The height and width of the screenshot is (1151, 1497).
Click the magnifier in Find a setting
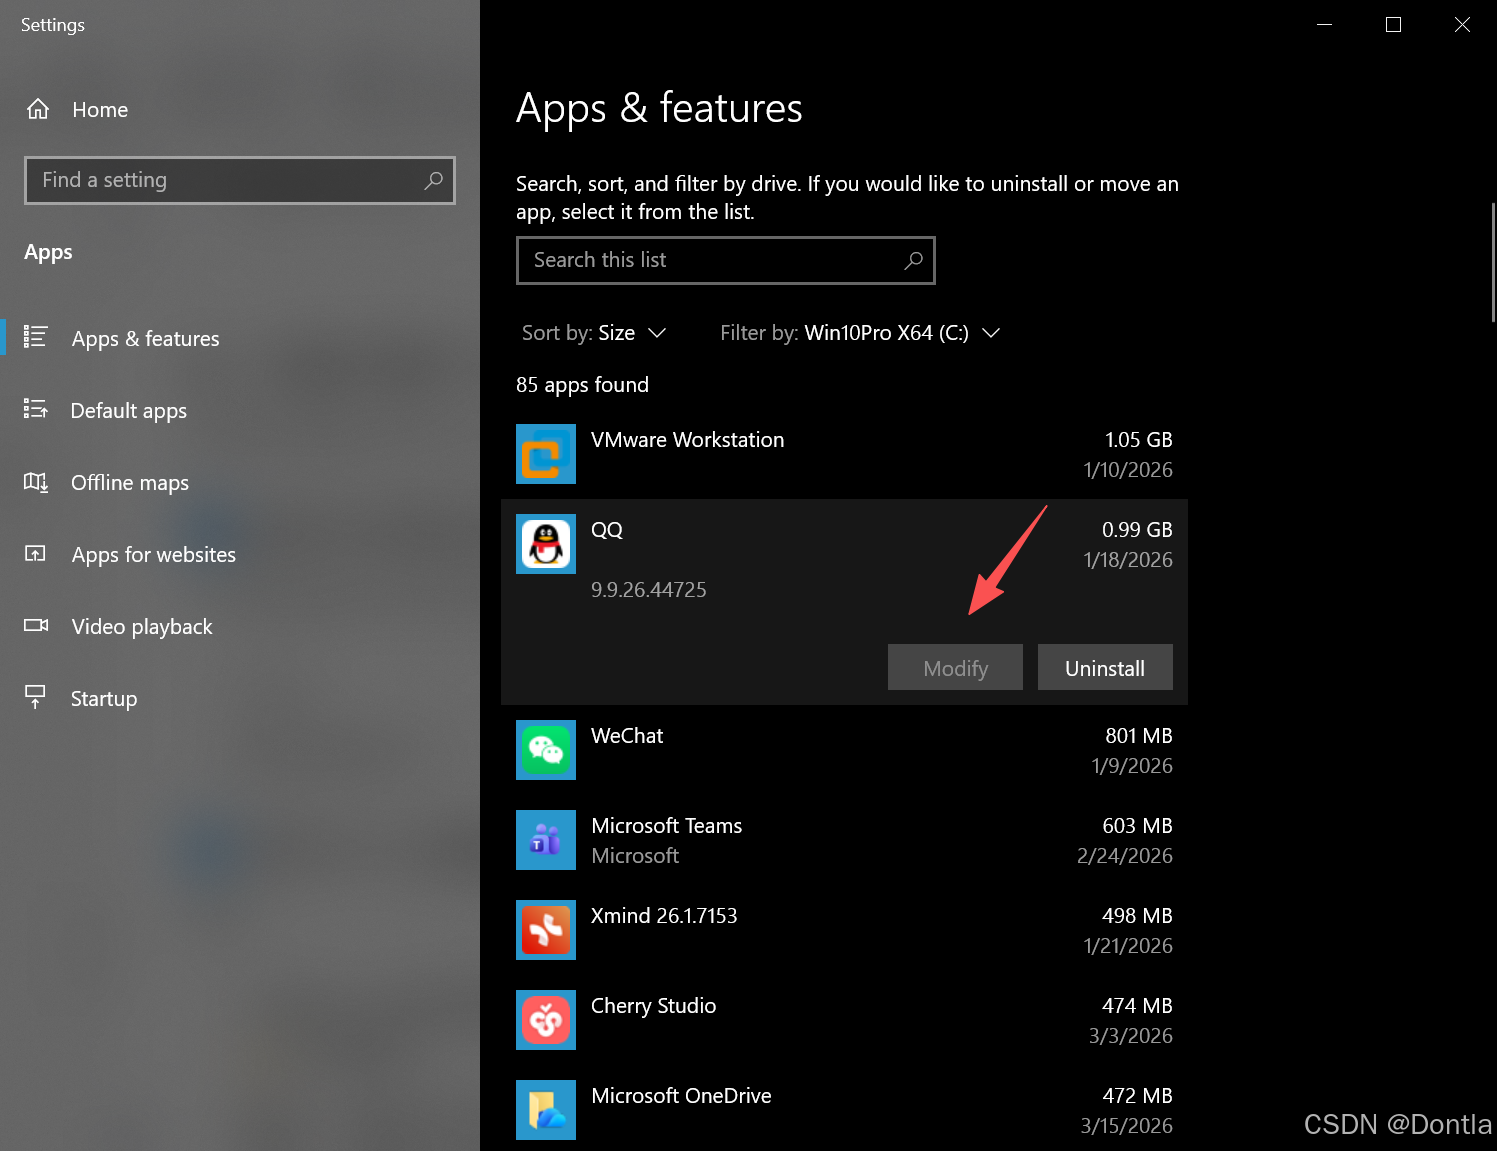[x=433, y=180]
